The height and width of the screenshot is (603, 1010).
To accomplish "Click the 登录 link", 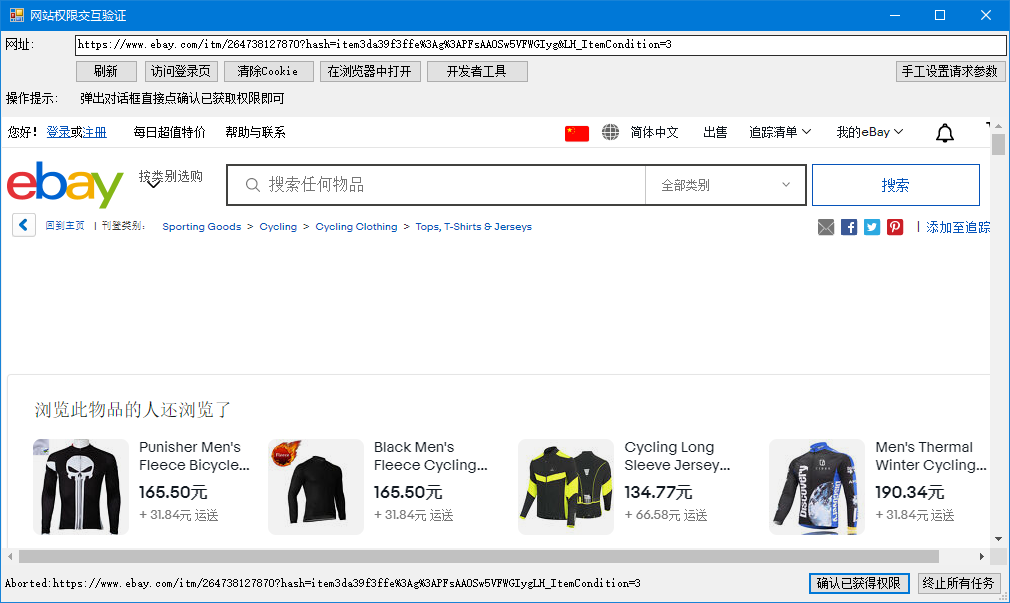I will [58, 132].
